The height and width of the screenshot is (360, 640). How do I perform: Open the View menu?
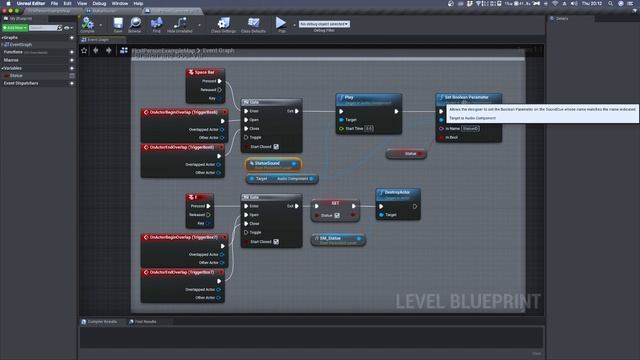(x=82, y=3)
